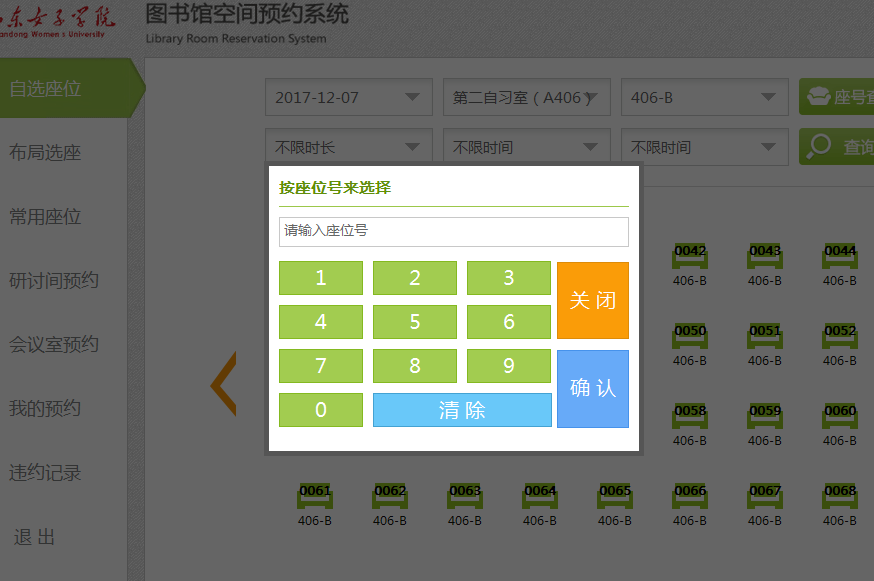The width and height of the screenshot is (874, 581).
Task: Focus the 请输入座位号 input field
Action: 453,231
